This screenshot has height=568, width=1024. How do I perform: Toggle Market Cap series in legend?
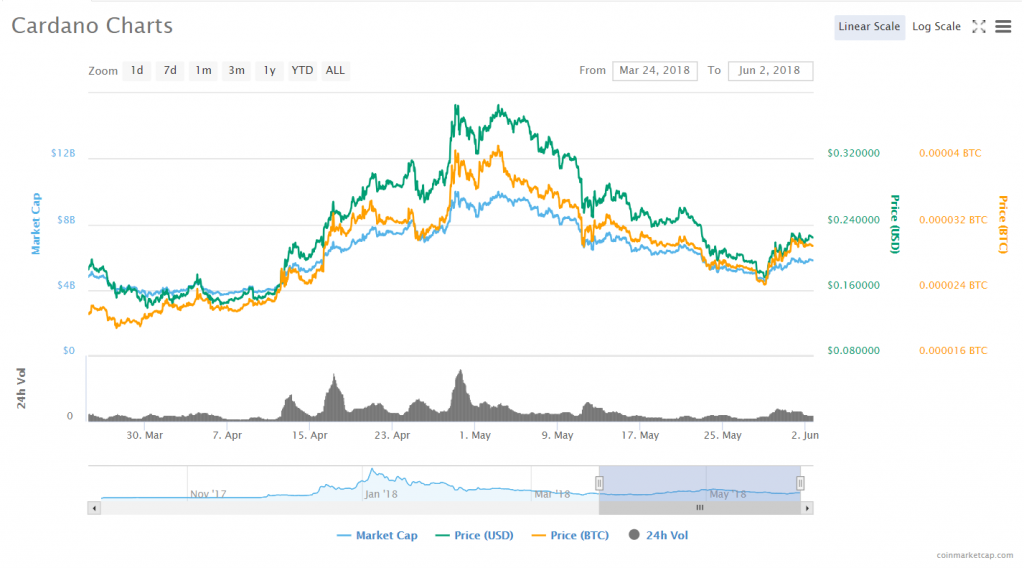pos(377,535)
